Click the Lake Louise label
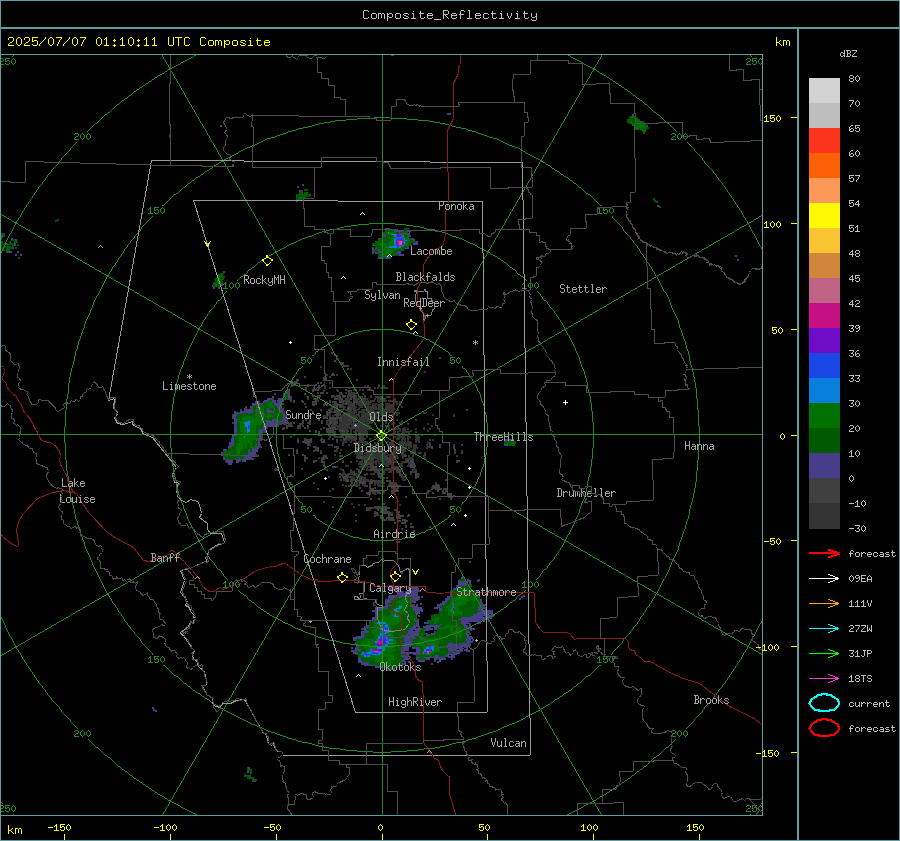 pyautogui.click(x=77, y=491)
